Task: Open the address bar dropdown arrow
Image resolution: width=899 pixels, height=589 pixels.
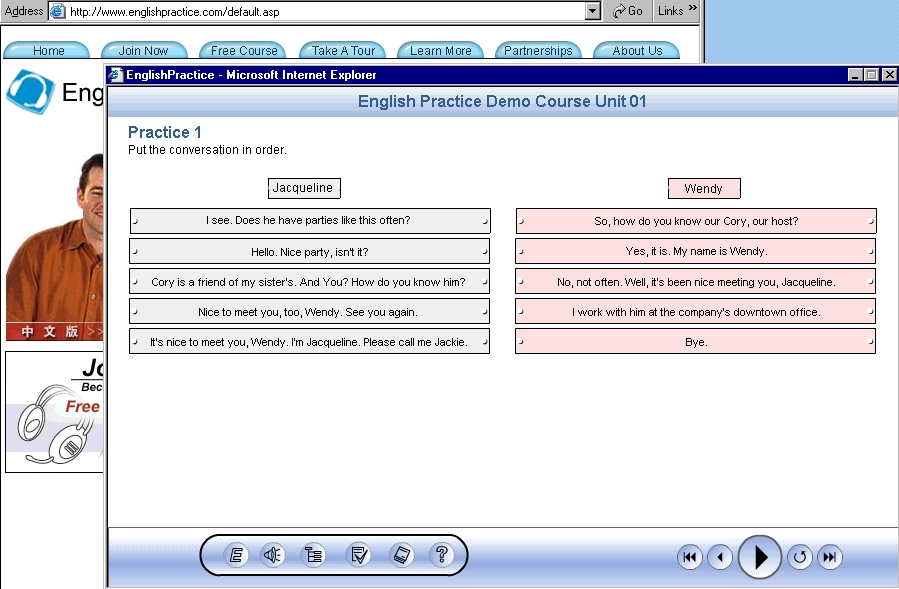Action: coord(593,11)
